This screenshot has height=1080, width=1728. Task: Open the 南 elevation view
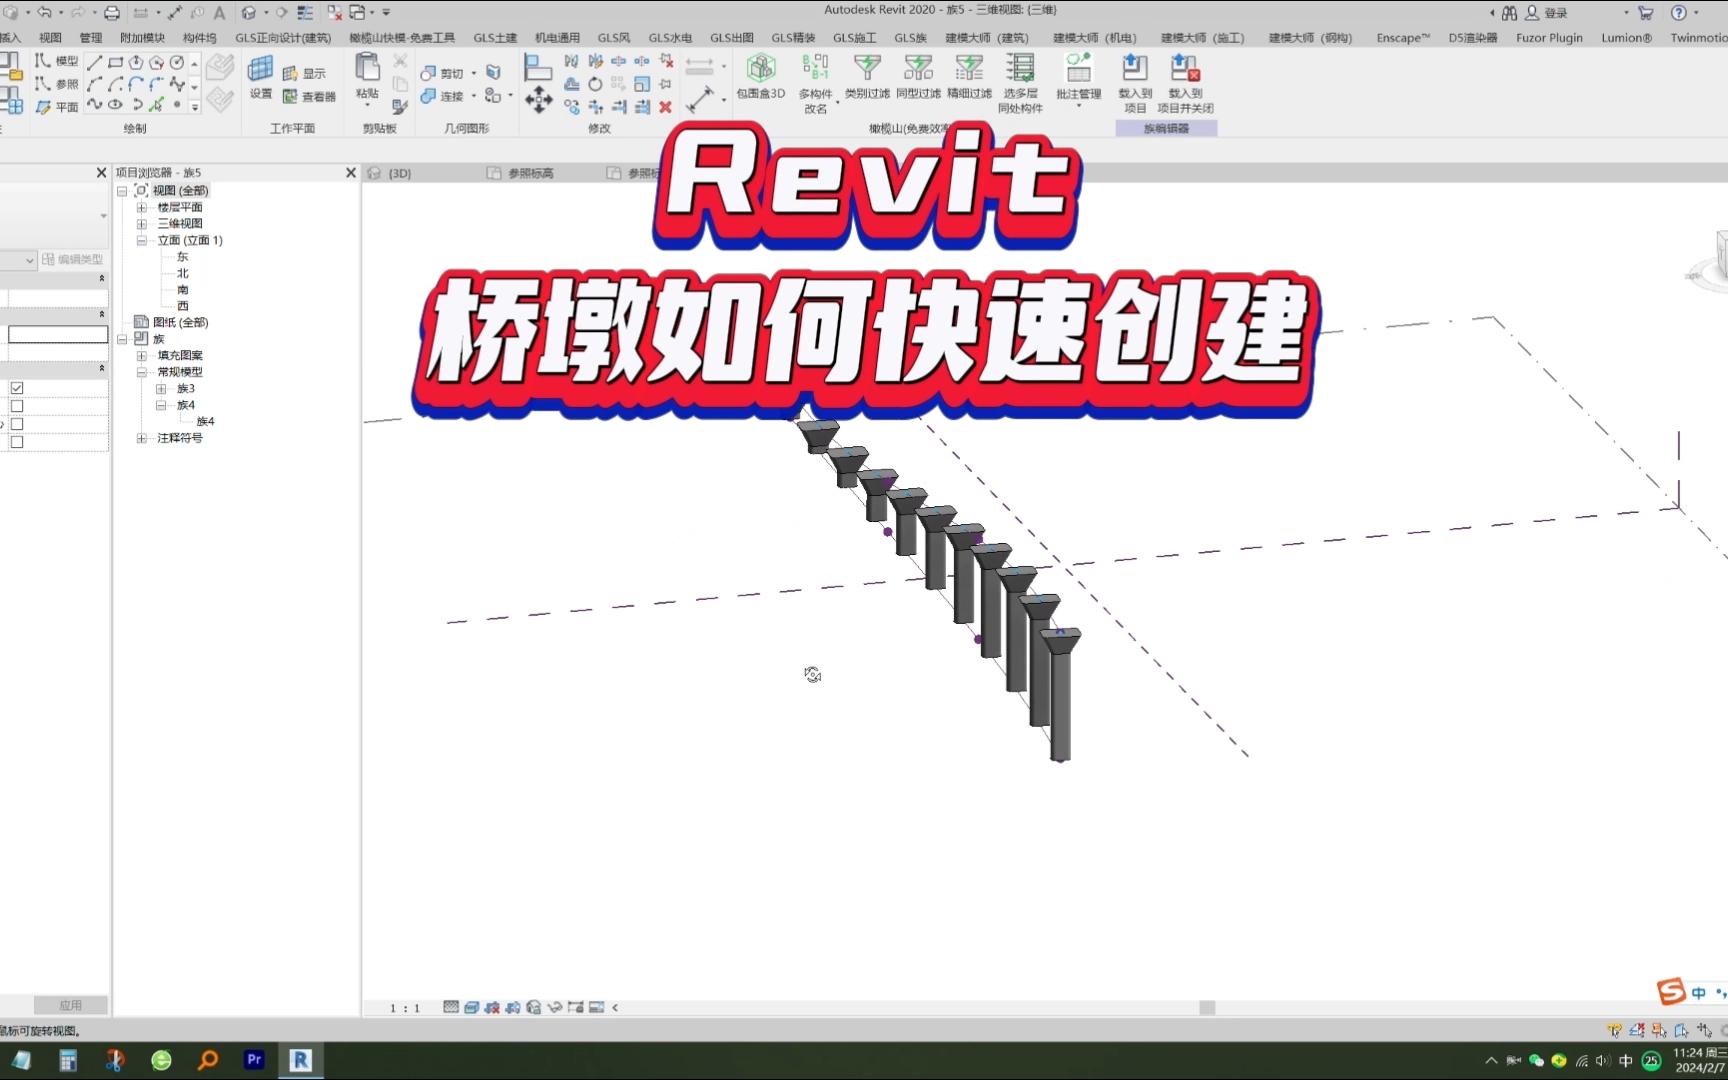[x=182, y=290]
